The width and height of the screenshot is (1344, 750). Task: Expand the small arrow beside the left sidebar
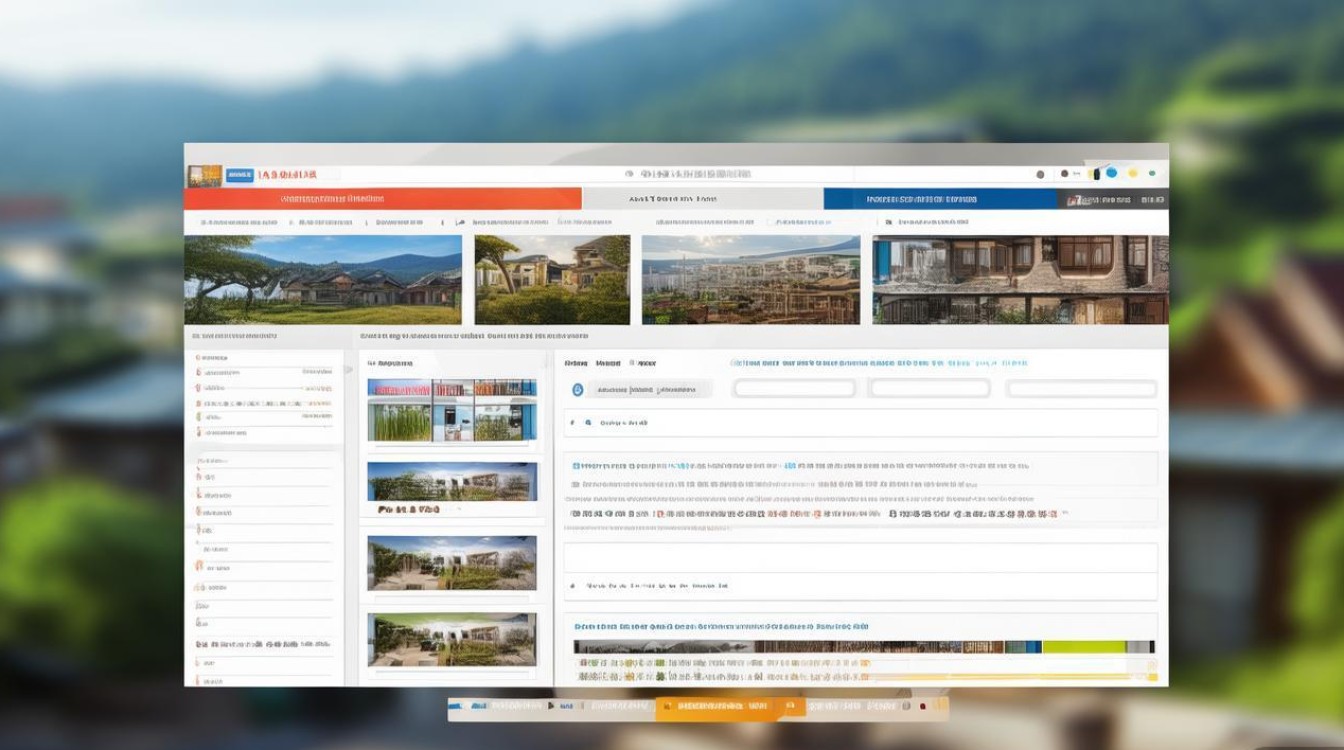point(349,369)
